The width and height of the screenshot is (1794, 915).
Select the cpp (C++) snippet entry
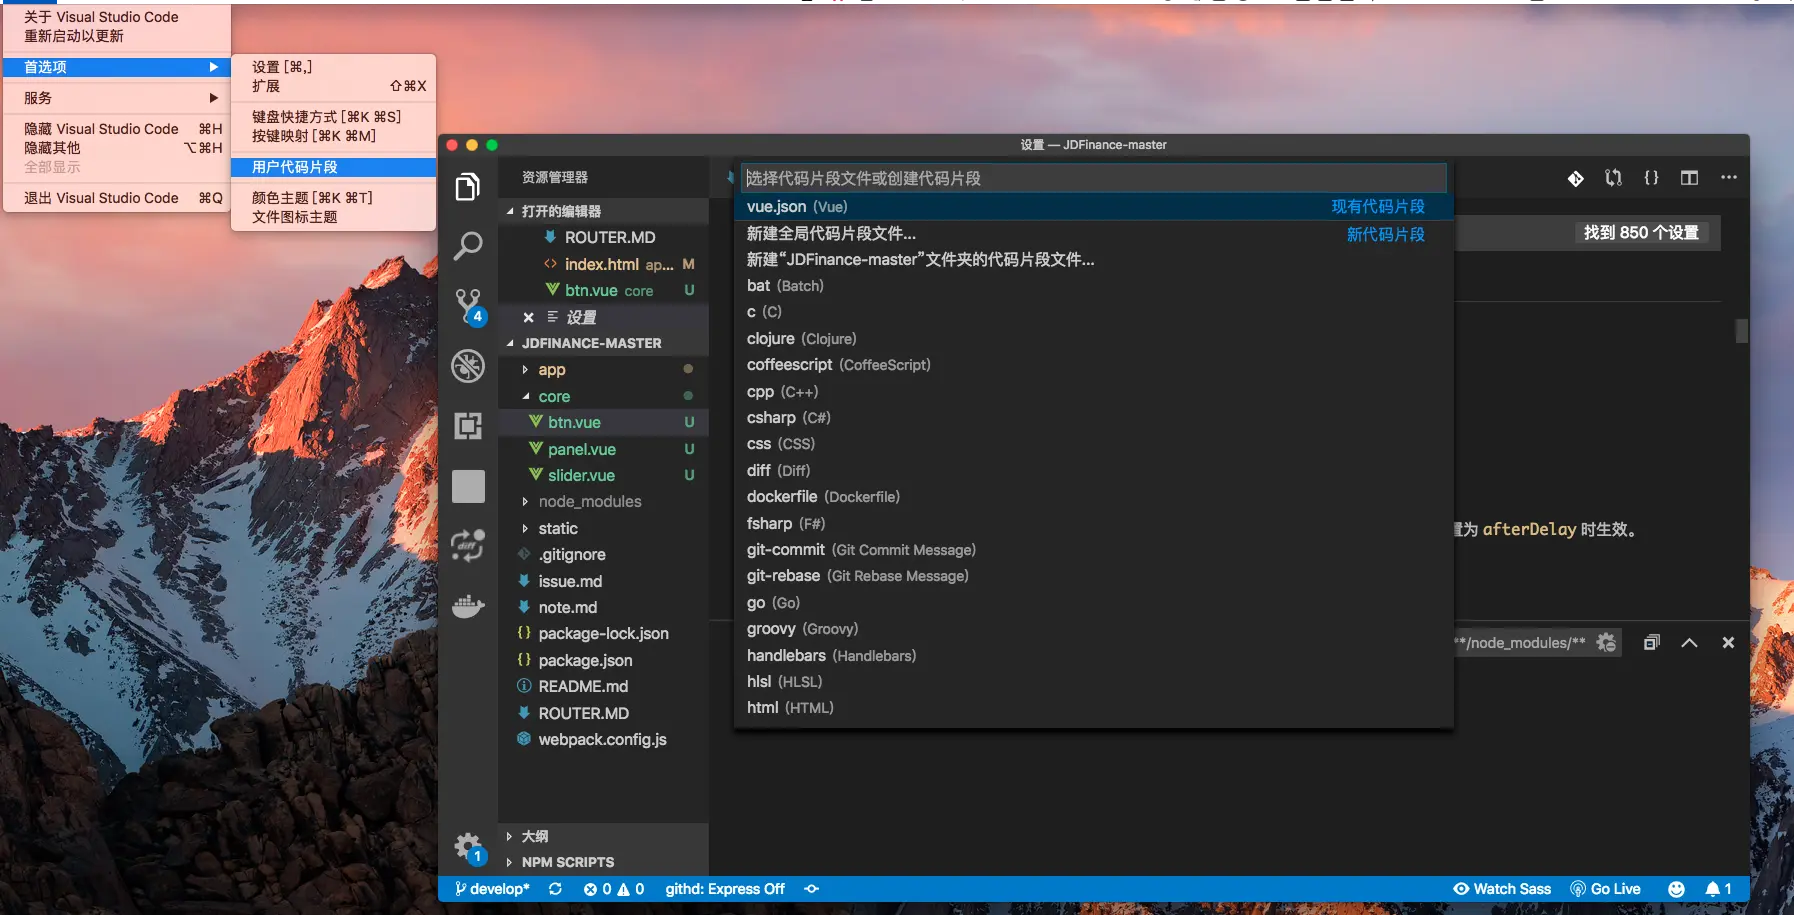click(x=1093, y=392)
